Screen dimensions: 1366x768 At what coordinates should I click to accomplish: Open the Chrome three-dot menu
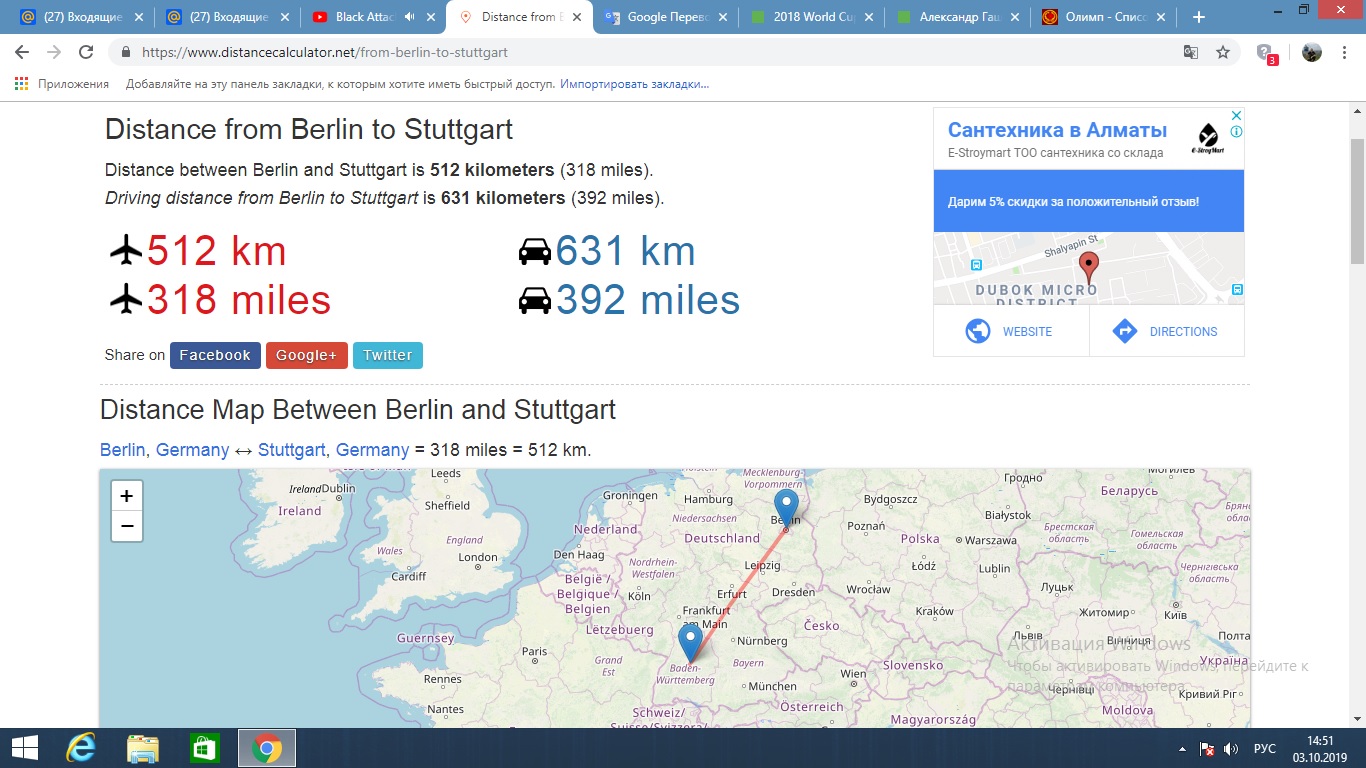[1345, 53]
